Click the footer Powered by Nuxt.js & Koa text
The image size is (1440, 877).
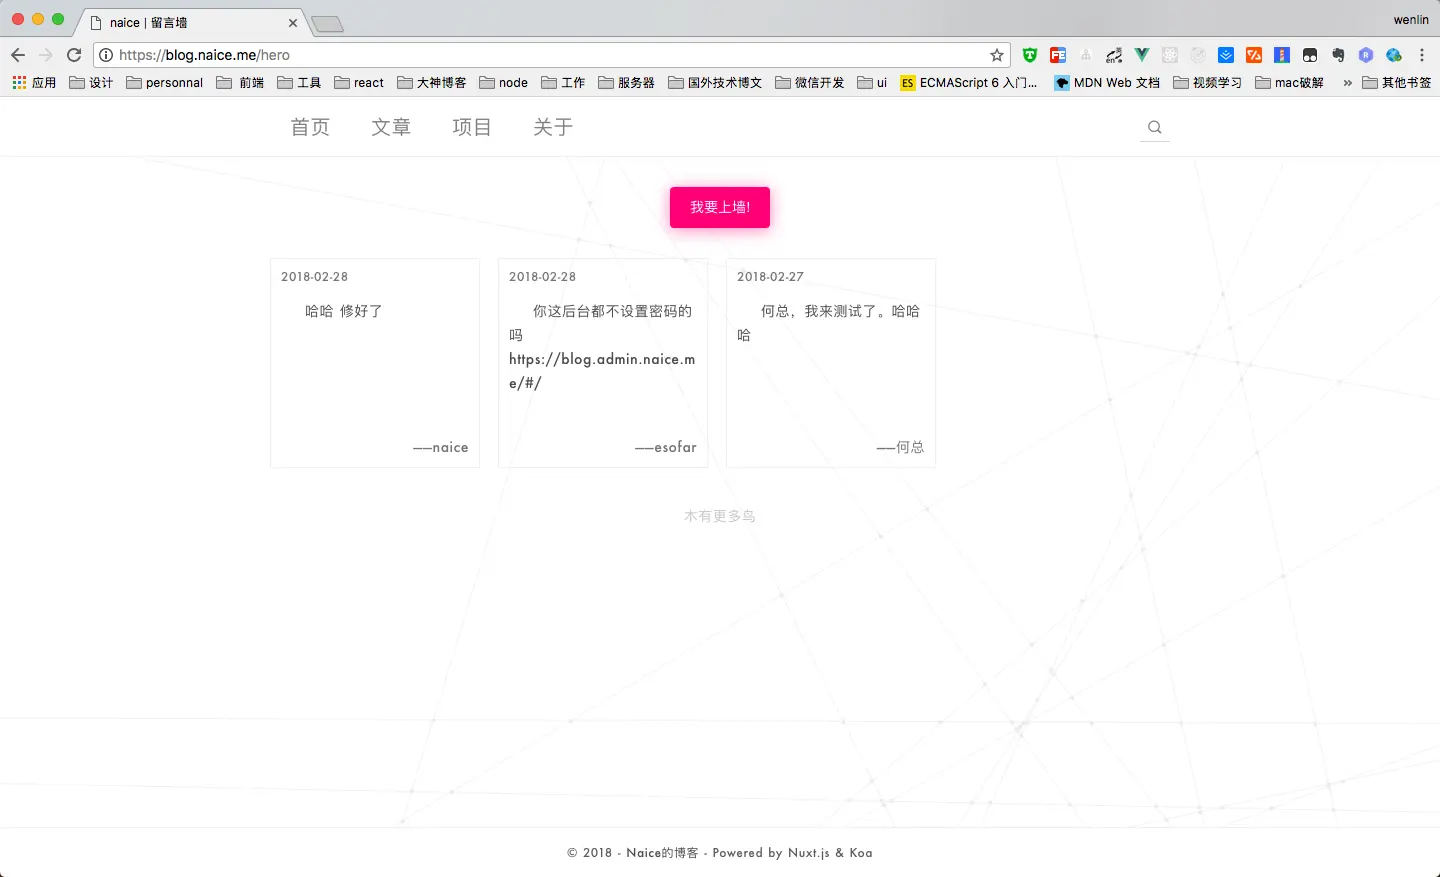click(792, 853)
